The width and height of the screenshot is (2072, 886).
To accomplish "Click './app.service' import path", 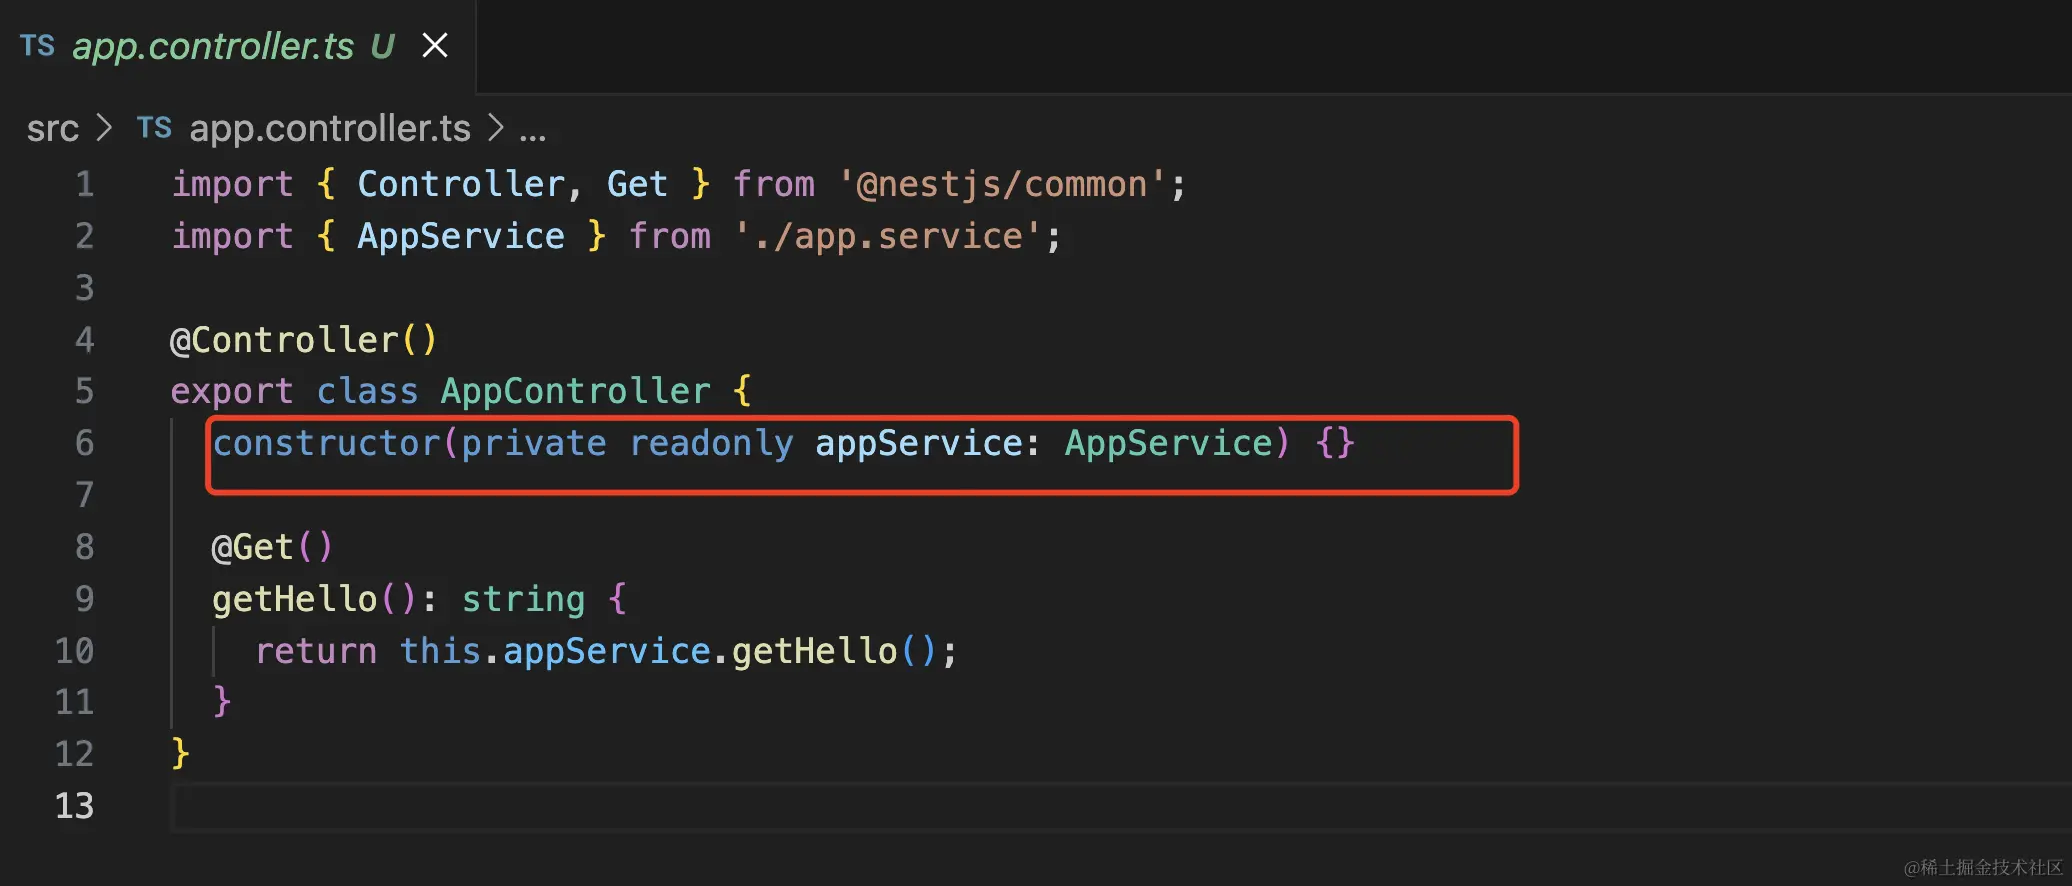I will 888,237.
